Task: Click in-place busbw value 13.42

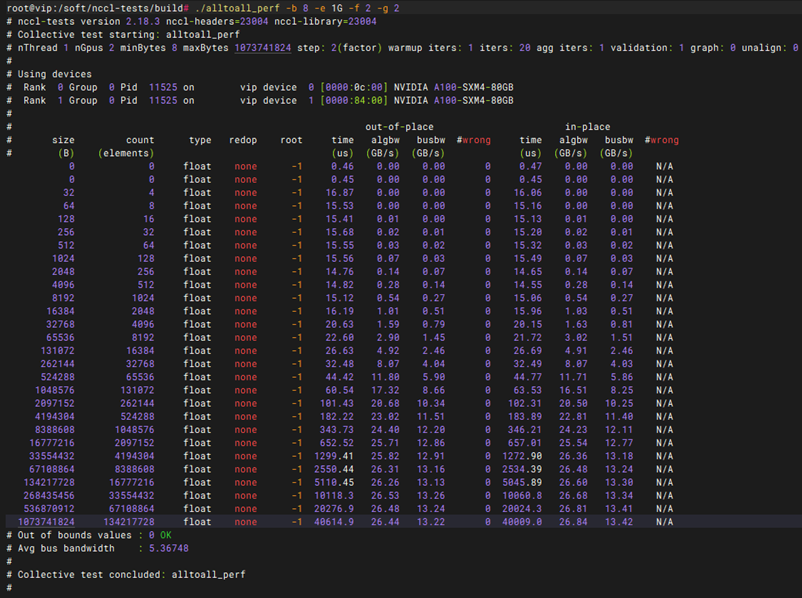Action: [619, 522]
